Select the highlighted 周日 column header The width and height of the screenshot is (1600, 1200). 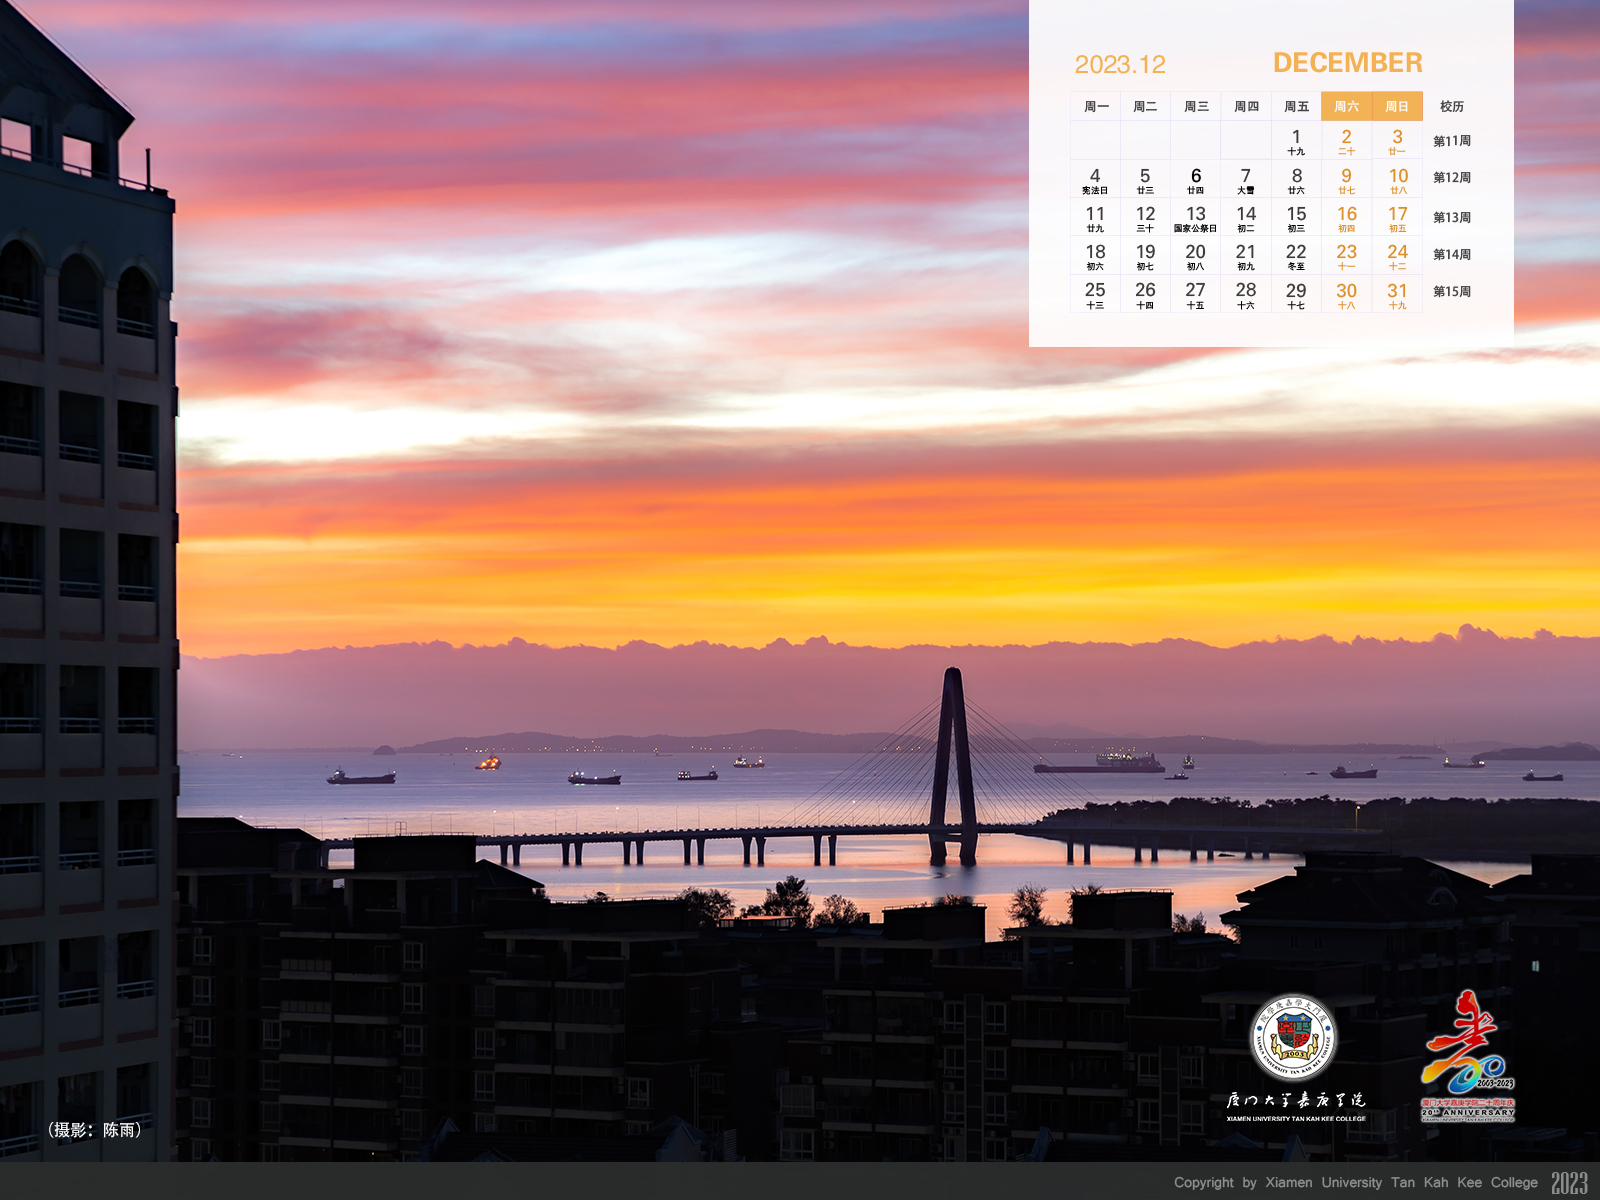pos(1397,106)
